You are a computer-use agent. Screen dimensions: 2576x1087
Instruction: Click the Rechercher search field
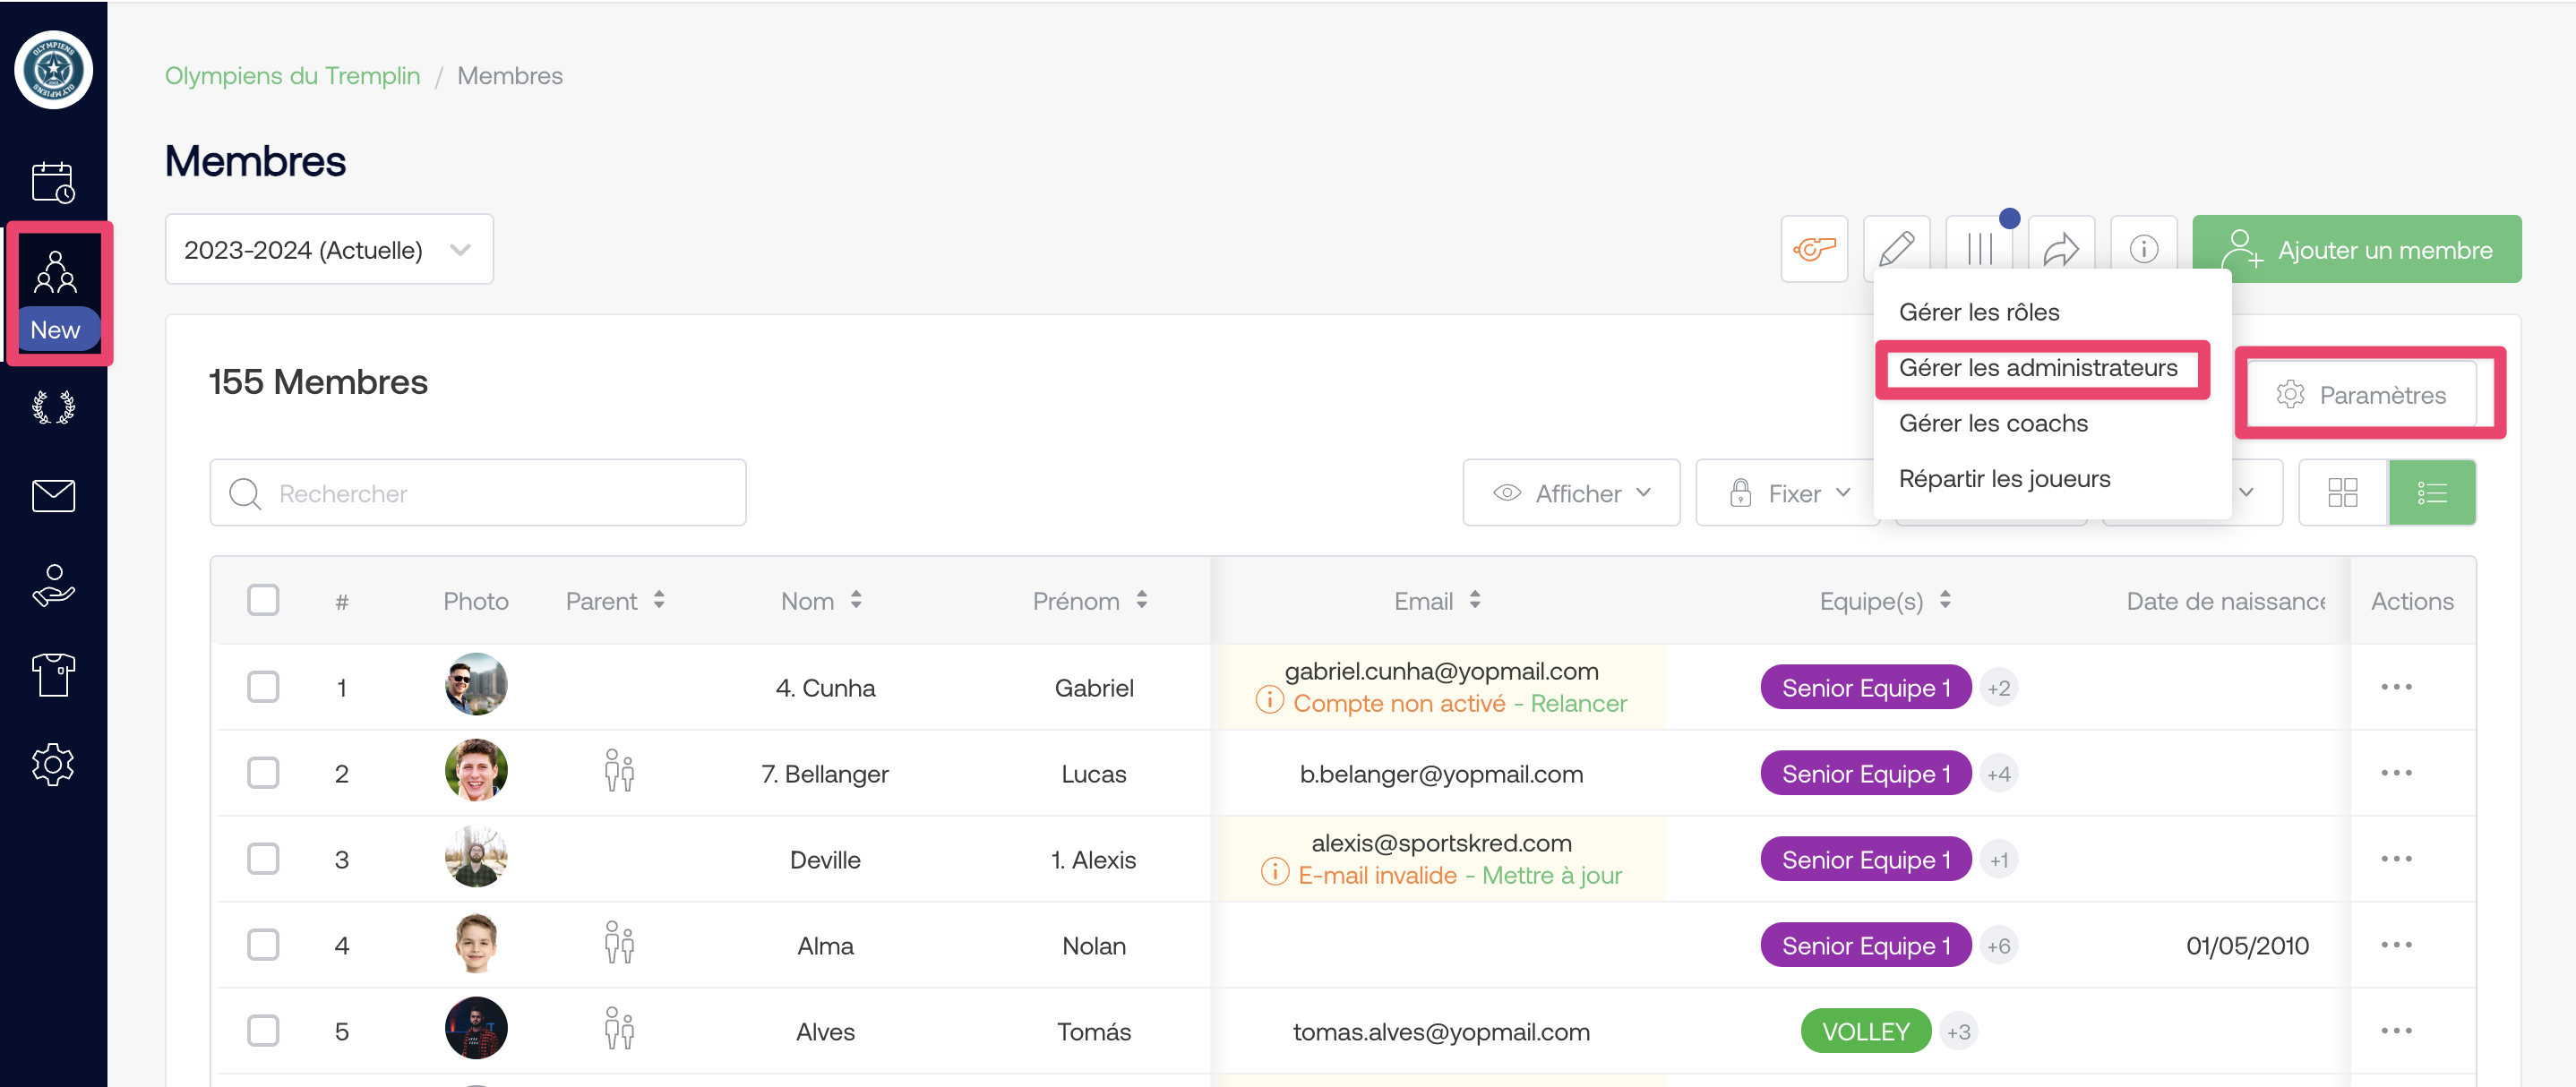click(x=478, y=493)
